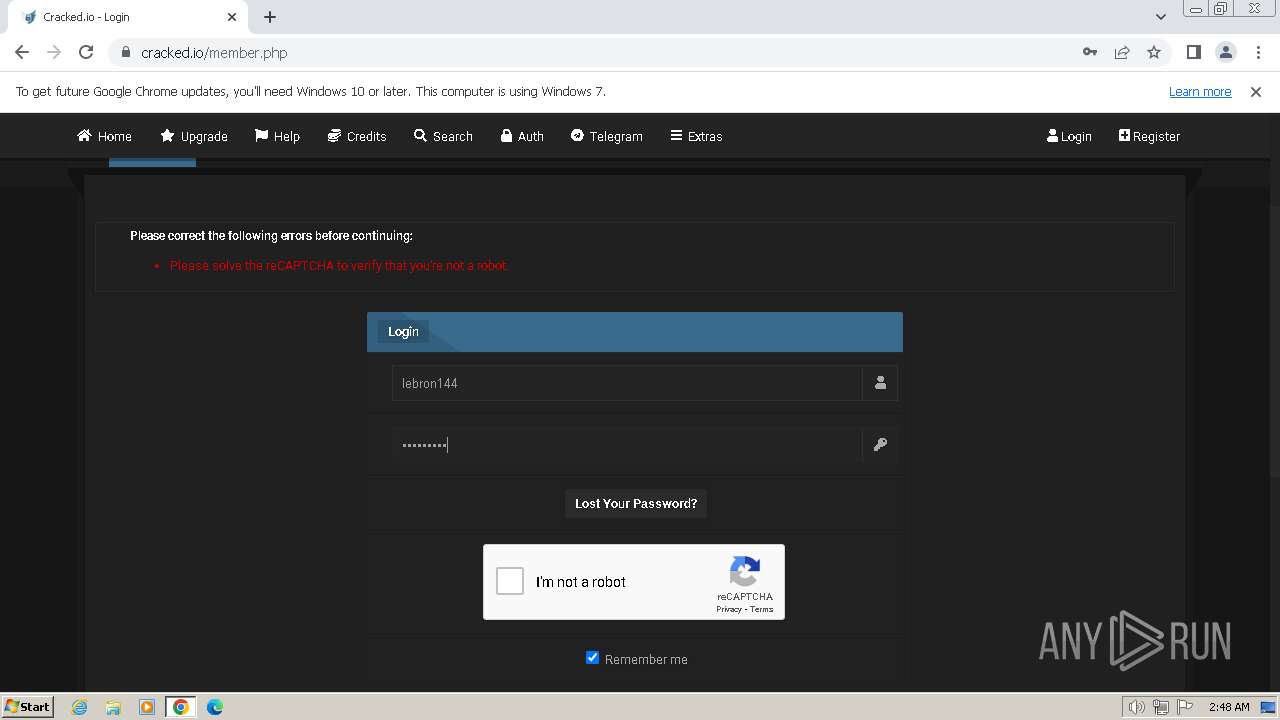
Task: Click the 2:48 AM system clock
Action: [x=1229, y=707]
